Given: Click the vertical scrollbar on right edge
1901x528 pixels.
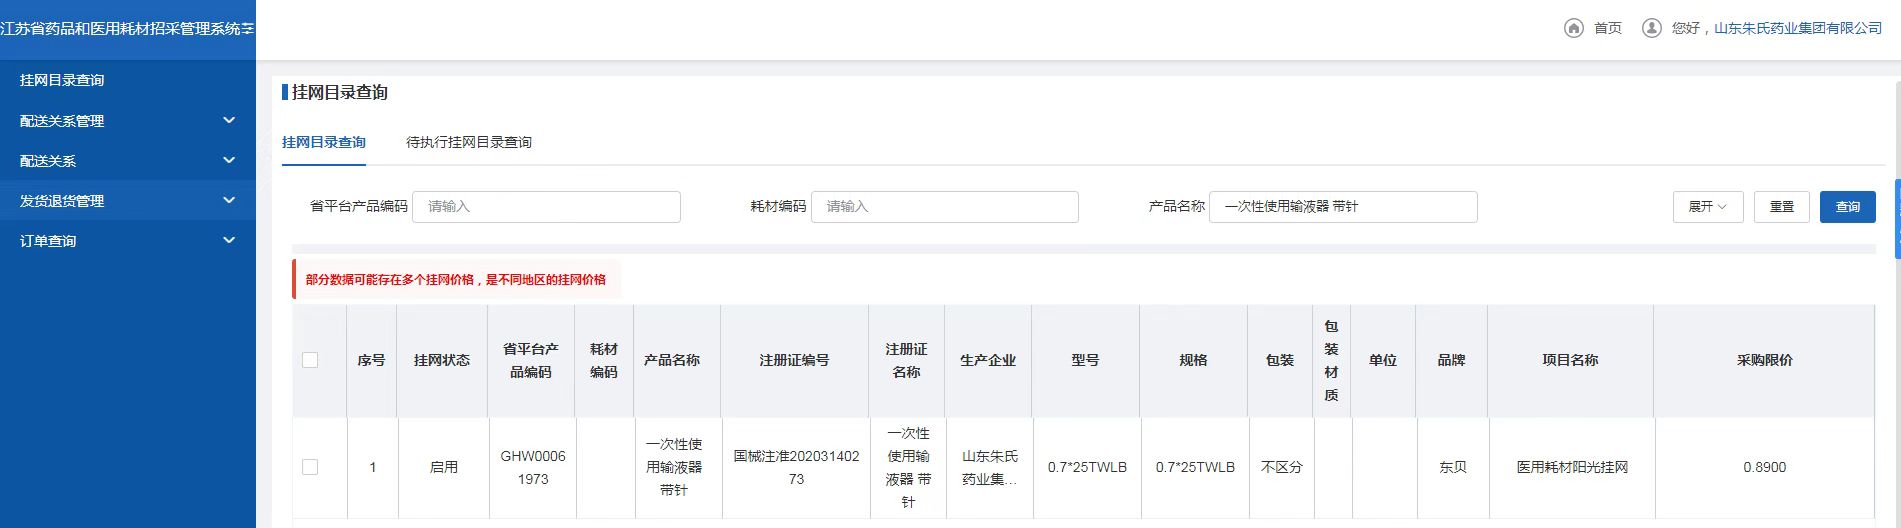Looking at the screenshot, I should tap(1897, 218).
